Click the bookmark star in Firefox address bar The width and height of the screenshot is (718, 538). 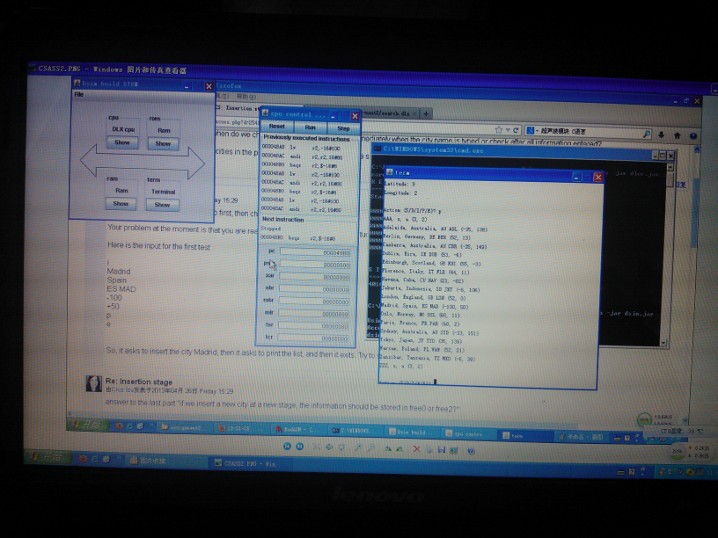coord(499,130)
